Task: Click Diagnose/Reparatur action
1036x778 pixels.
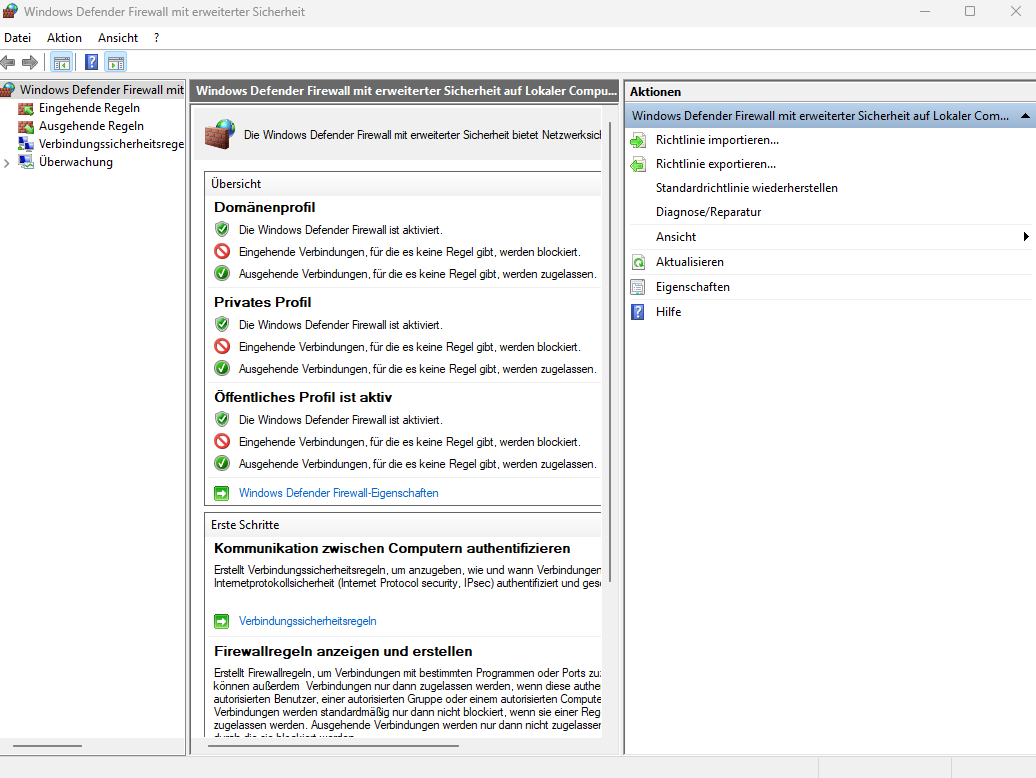Action: click(708, 212)
